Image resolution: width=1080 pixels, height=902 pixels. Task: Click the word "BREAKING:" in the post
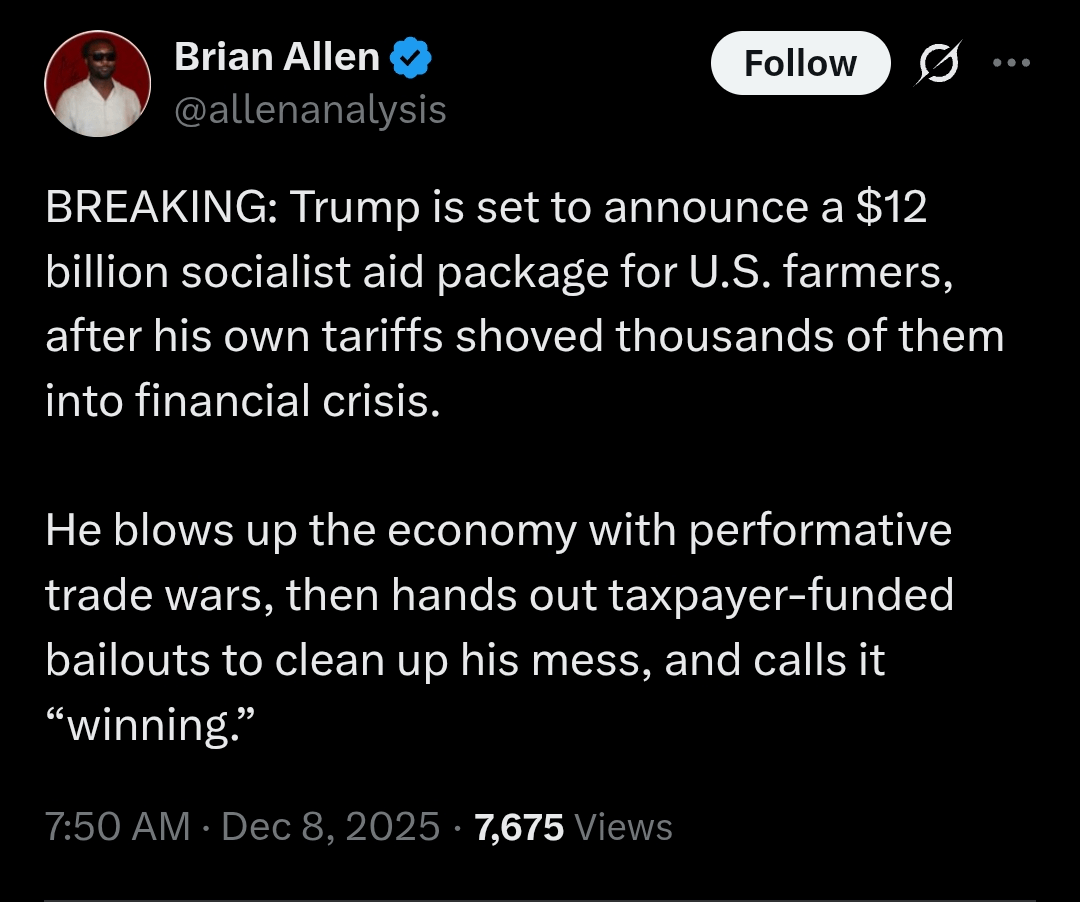165,207
